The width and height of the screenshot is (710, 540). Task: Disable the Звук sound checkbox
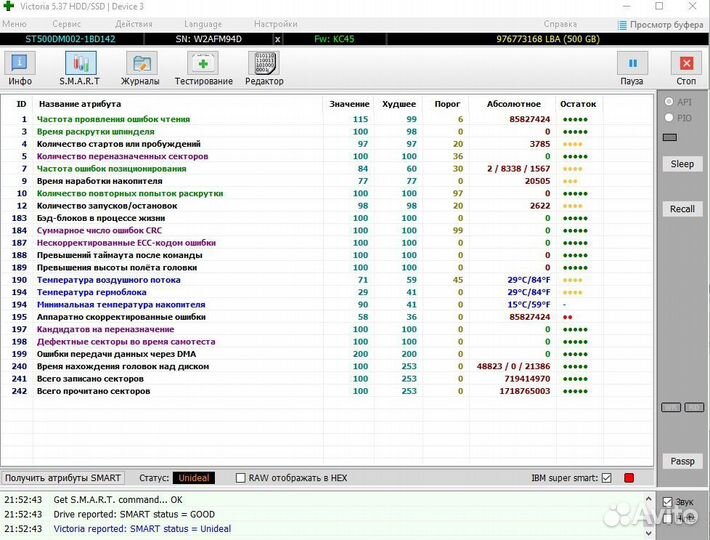coord(668,502)
